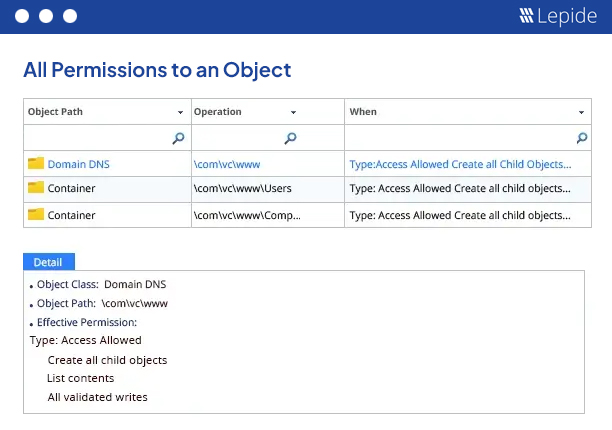The image size is (612, 430).
Task: Select Container label in \com\vc\www\Comp... row
Action: (x=71, y=215)
